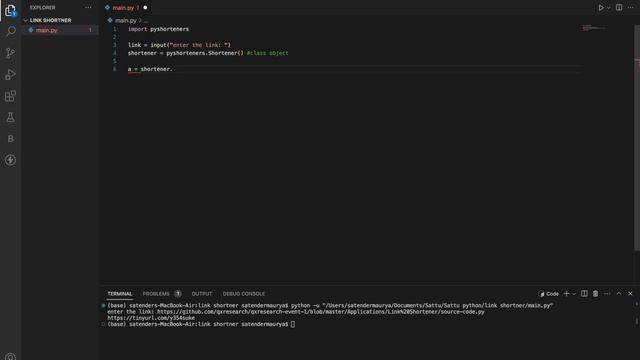The image size is (640, 360).
Task: Click the PROBLEMS count badge
Action: click(x=178, y=293)
